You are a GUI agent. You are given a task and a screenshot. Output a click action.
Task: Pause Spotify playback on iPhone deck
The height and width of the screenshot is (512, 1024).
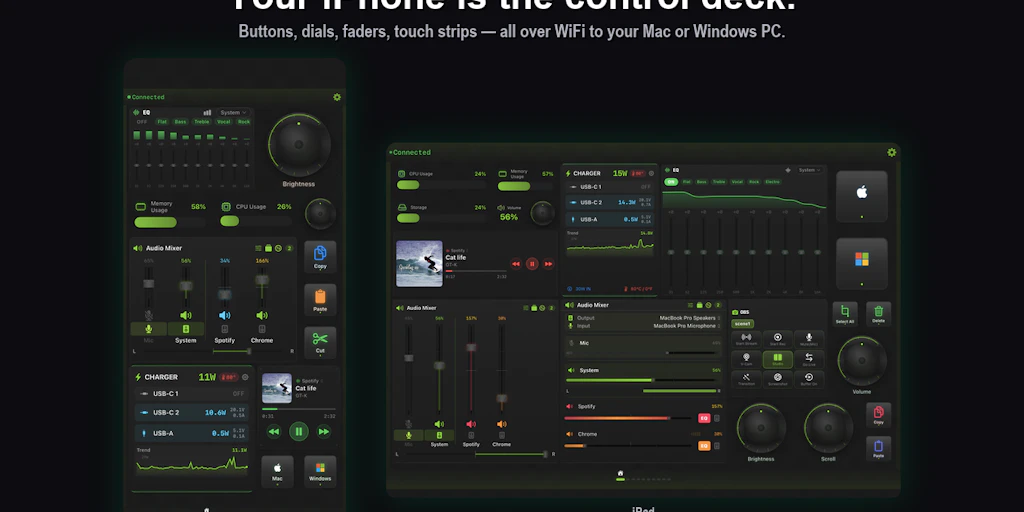pyautogui.click(x=298, y=431)
